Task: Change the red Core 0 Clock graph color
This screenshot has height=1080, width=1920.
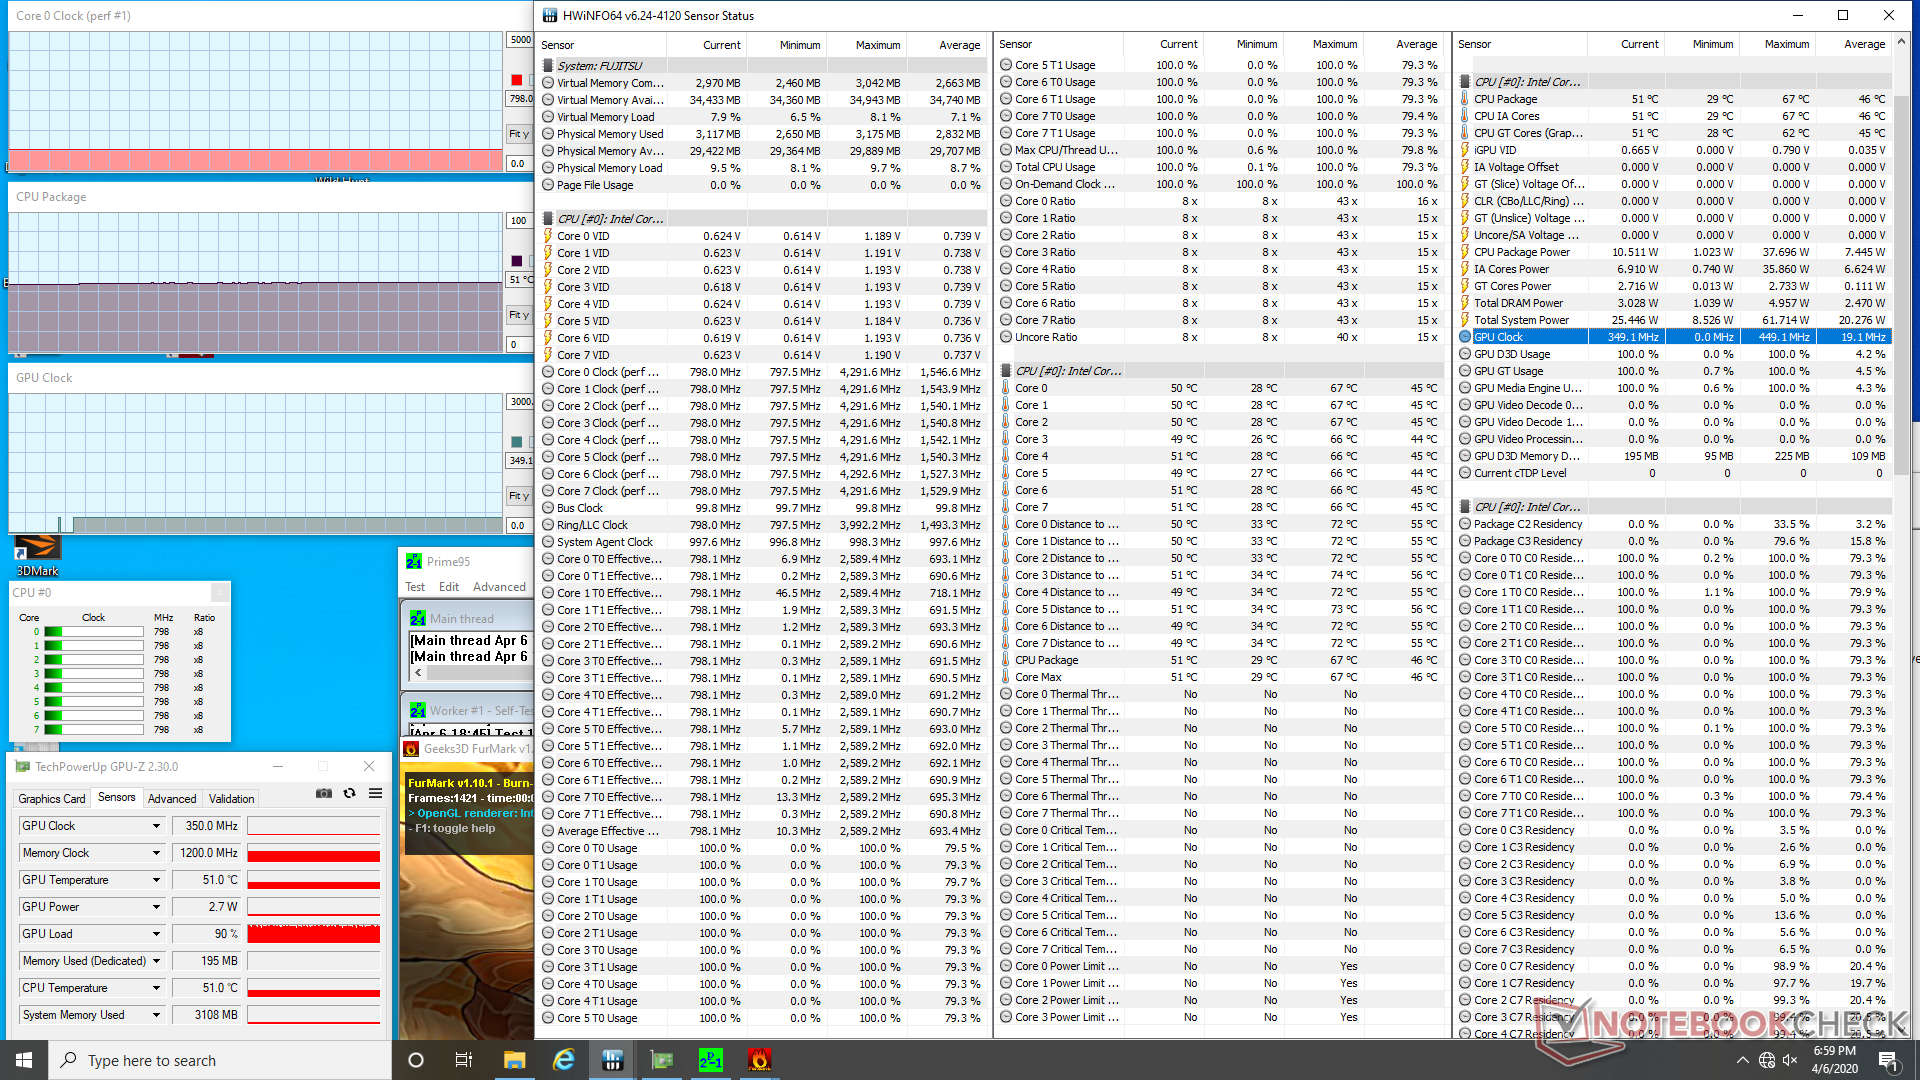Action: click(517, 80)
